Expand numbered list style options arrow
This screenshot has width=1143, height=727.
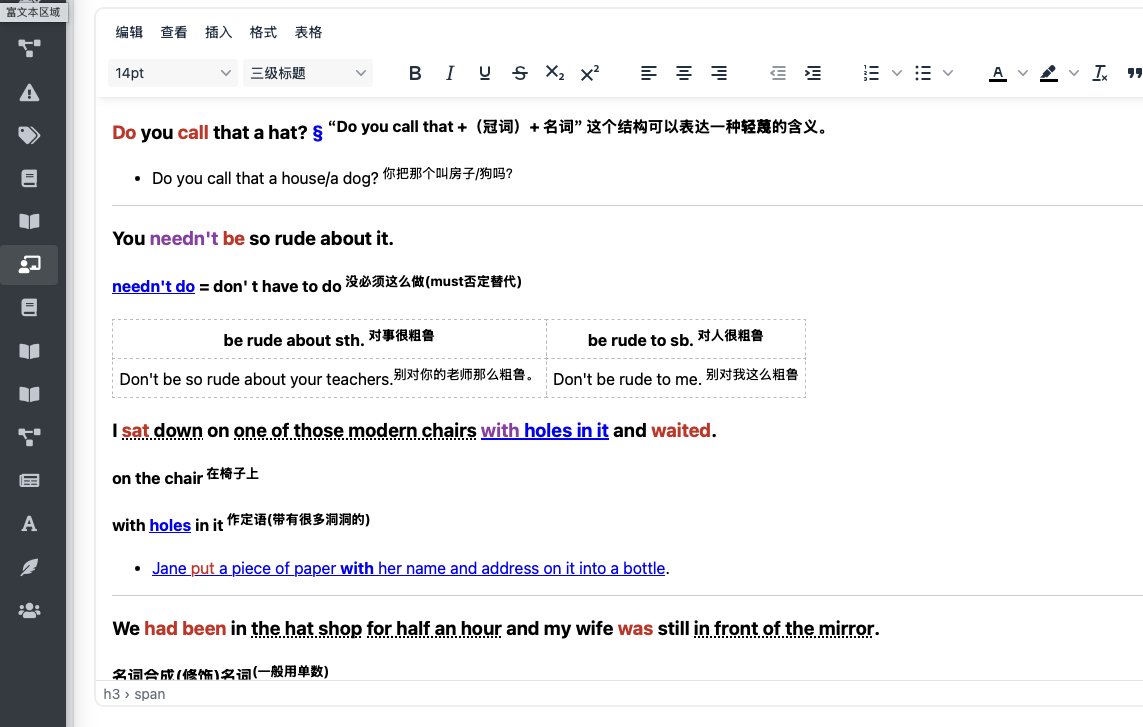(x=897, y=73)
